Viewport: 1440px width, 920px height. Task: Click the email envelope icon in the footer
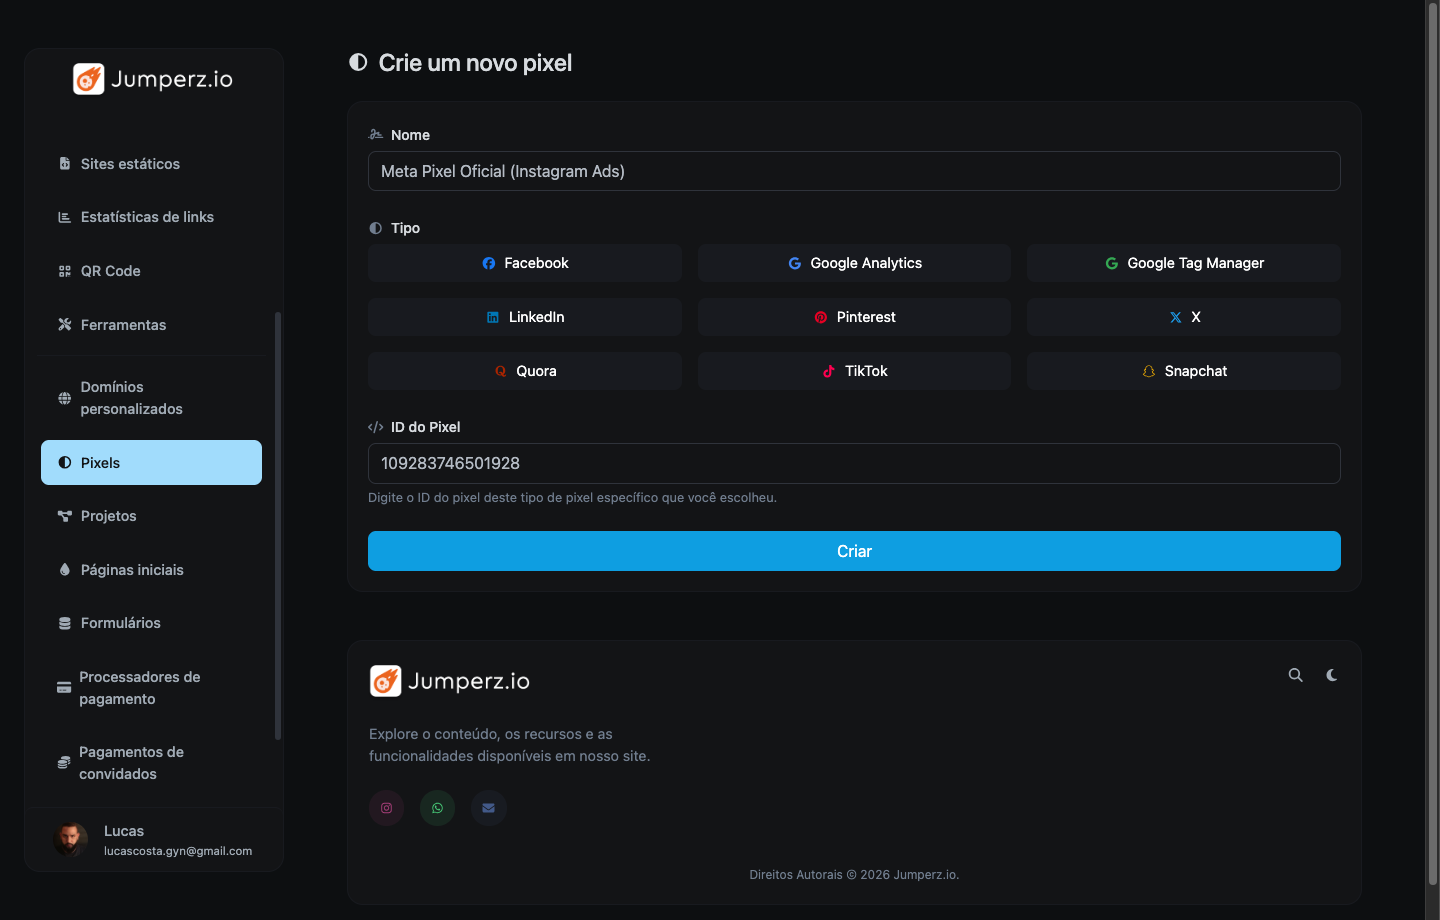[x=488, y=808]
